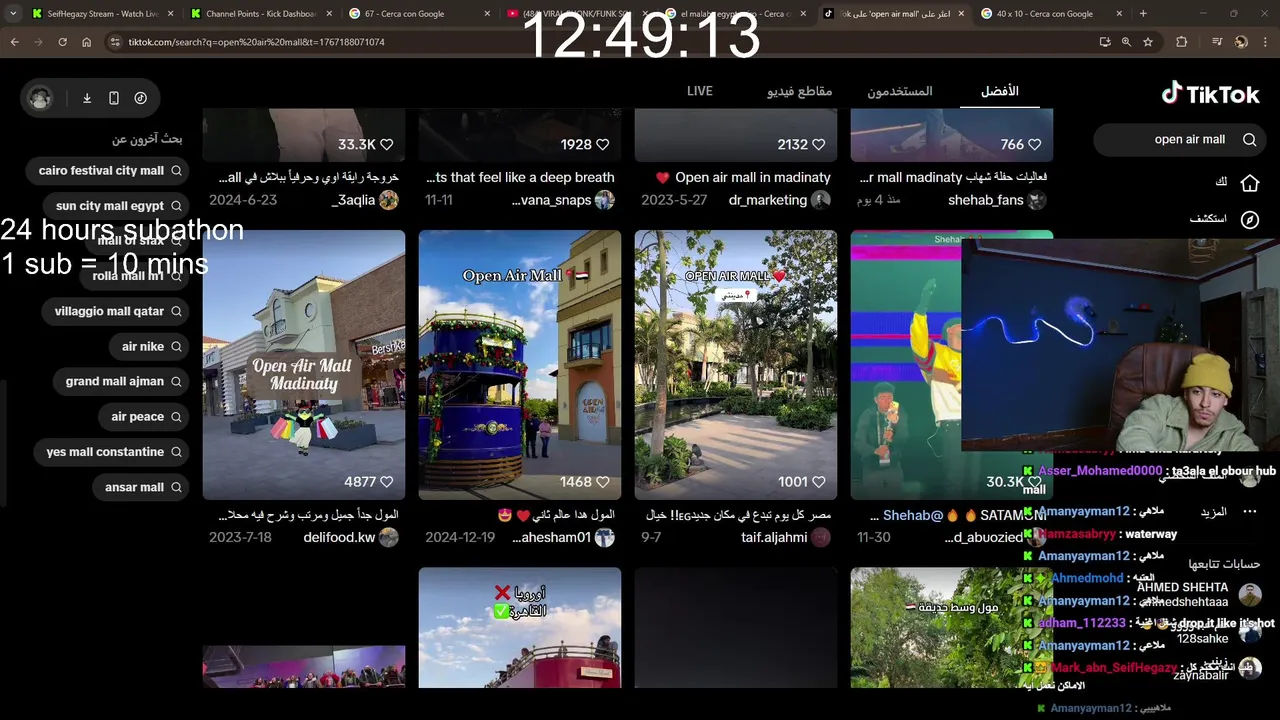This screenshot has height=720, width=1280.
Task: Click the browser address bar URL
Action: pos(256,42)
